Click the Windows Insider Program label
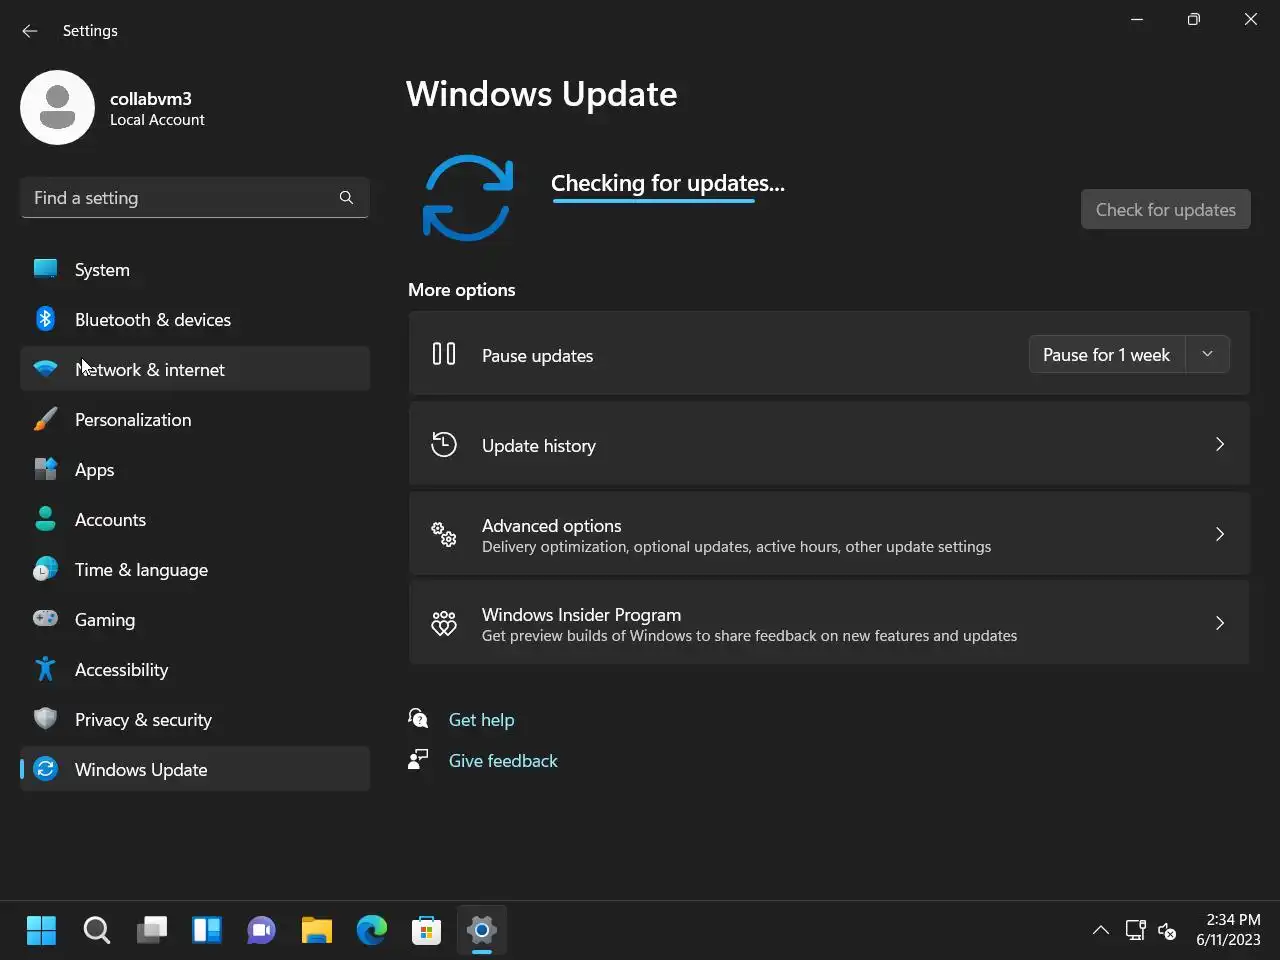Viewport: 1280px width, 960px height. click(581, 614)
